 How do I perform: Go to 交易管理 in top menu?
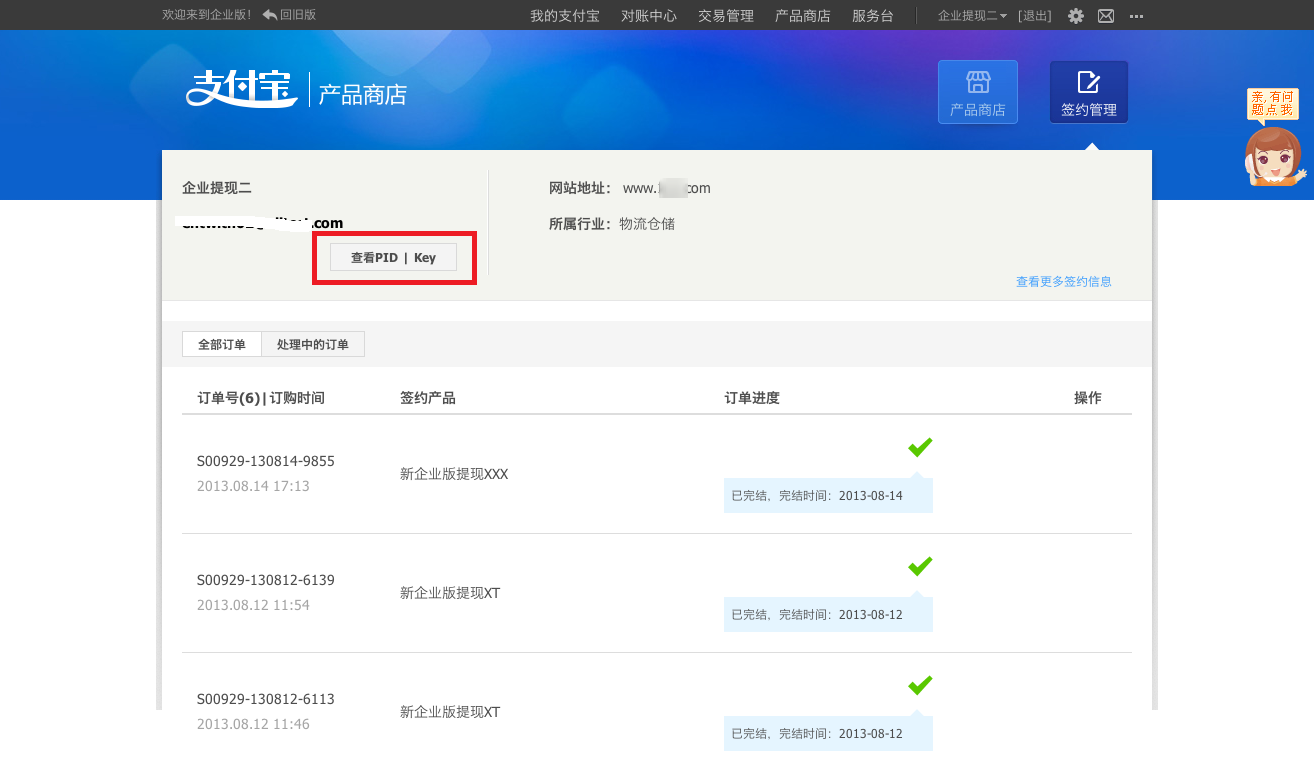(x=725, y=16)
